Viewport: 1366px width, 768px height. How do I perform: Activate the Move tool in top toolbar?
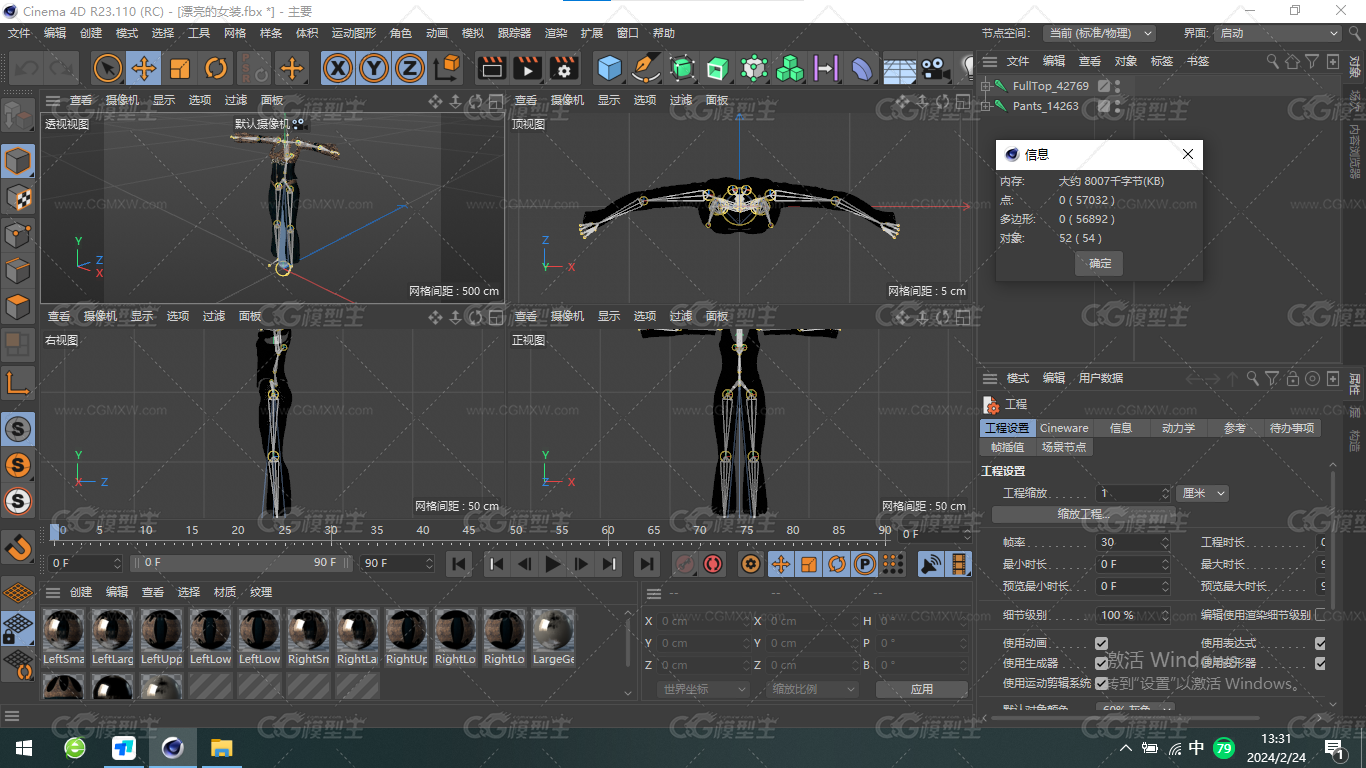144,68
